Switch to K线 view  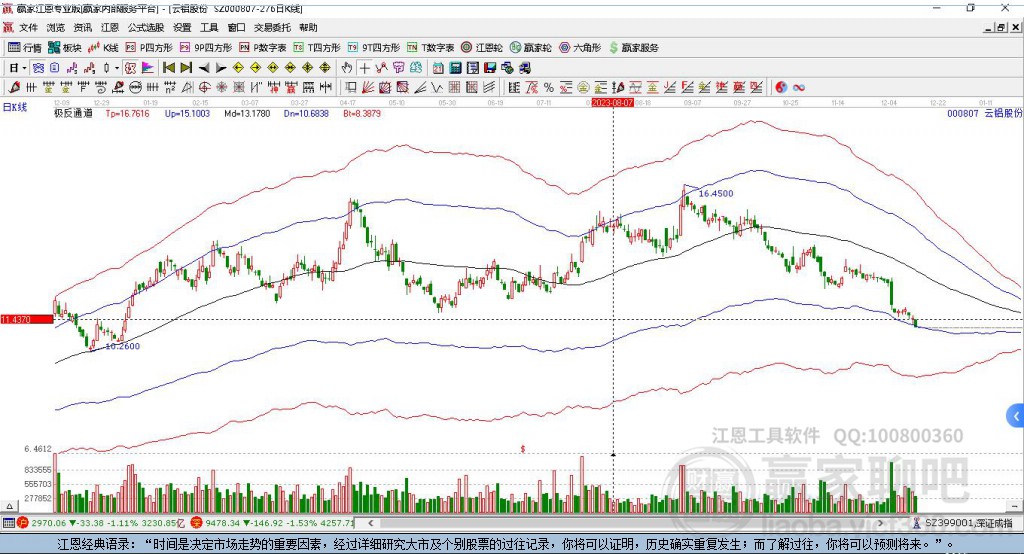(x=103, y=48)
